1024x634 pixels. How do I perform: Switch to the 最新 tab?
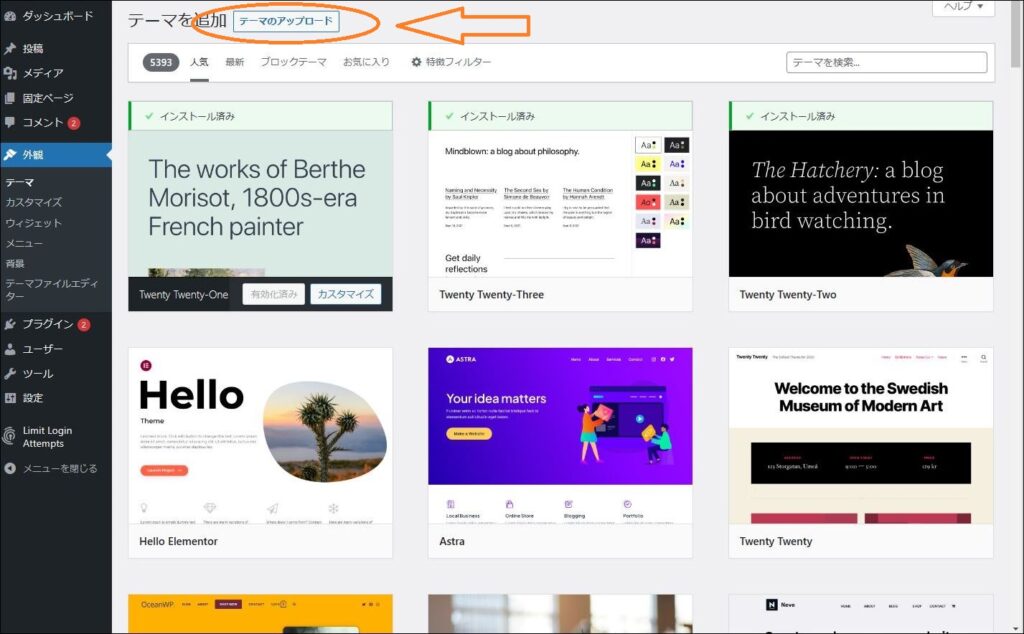pyautogui.click(x=234, y=62)
